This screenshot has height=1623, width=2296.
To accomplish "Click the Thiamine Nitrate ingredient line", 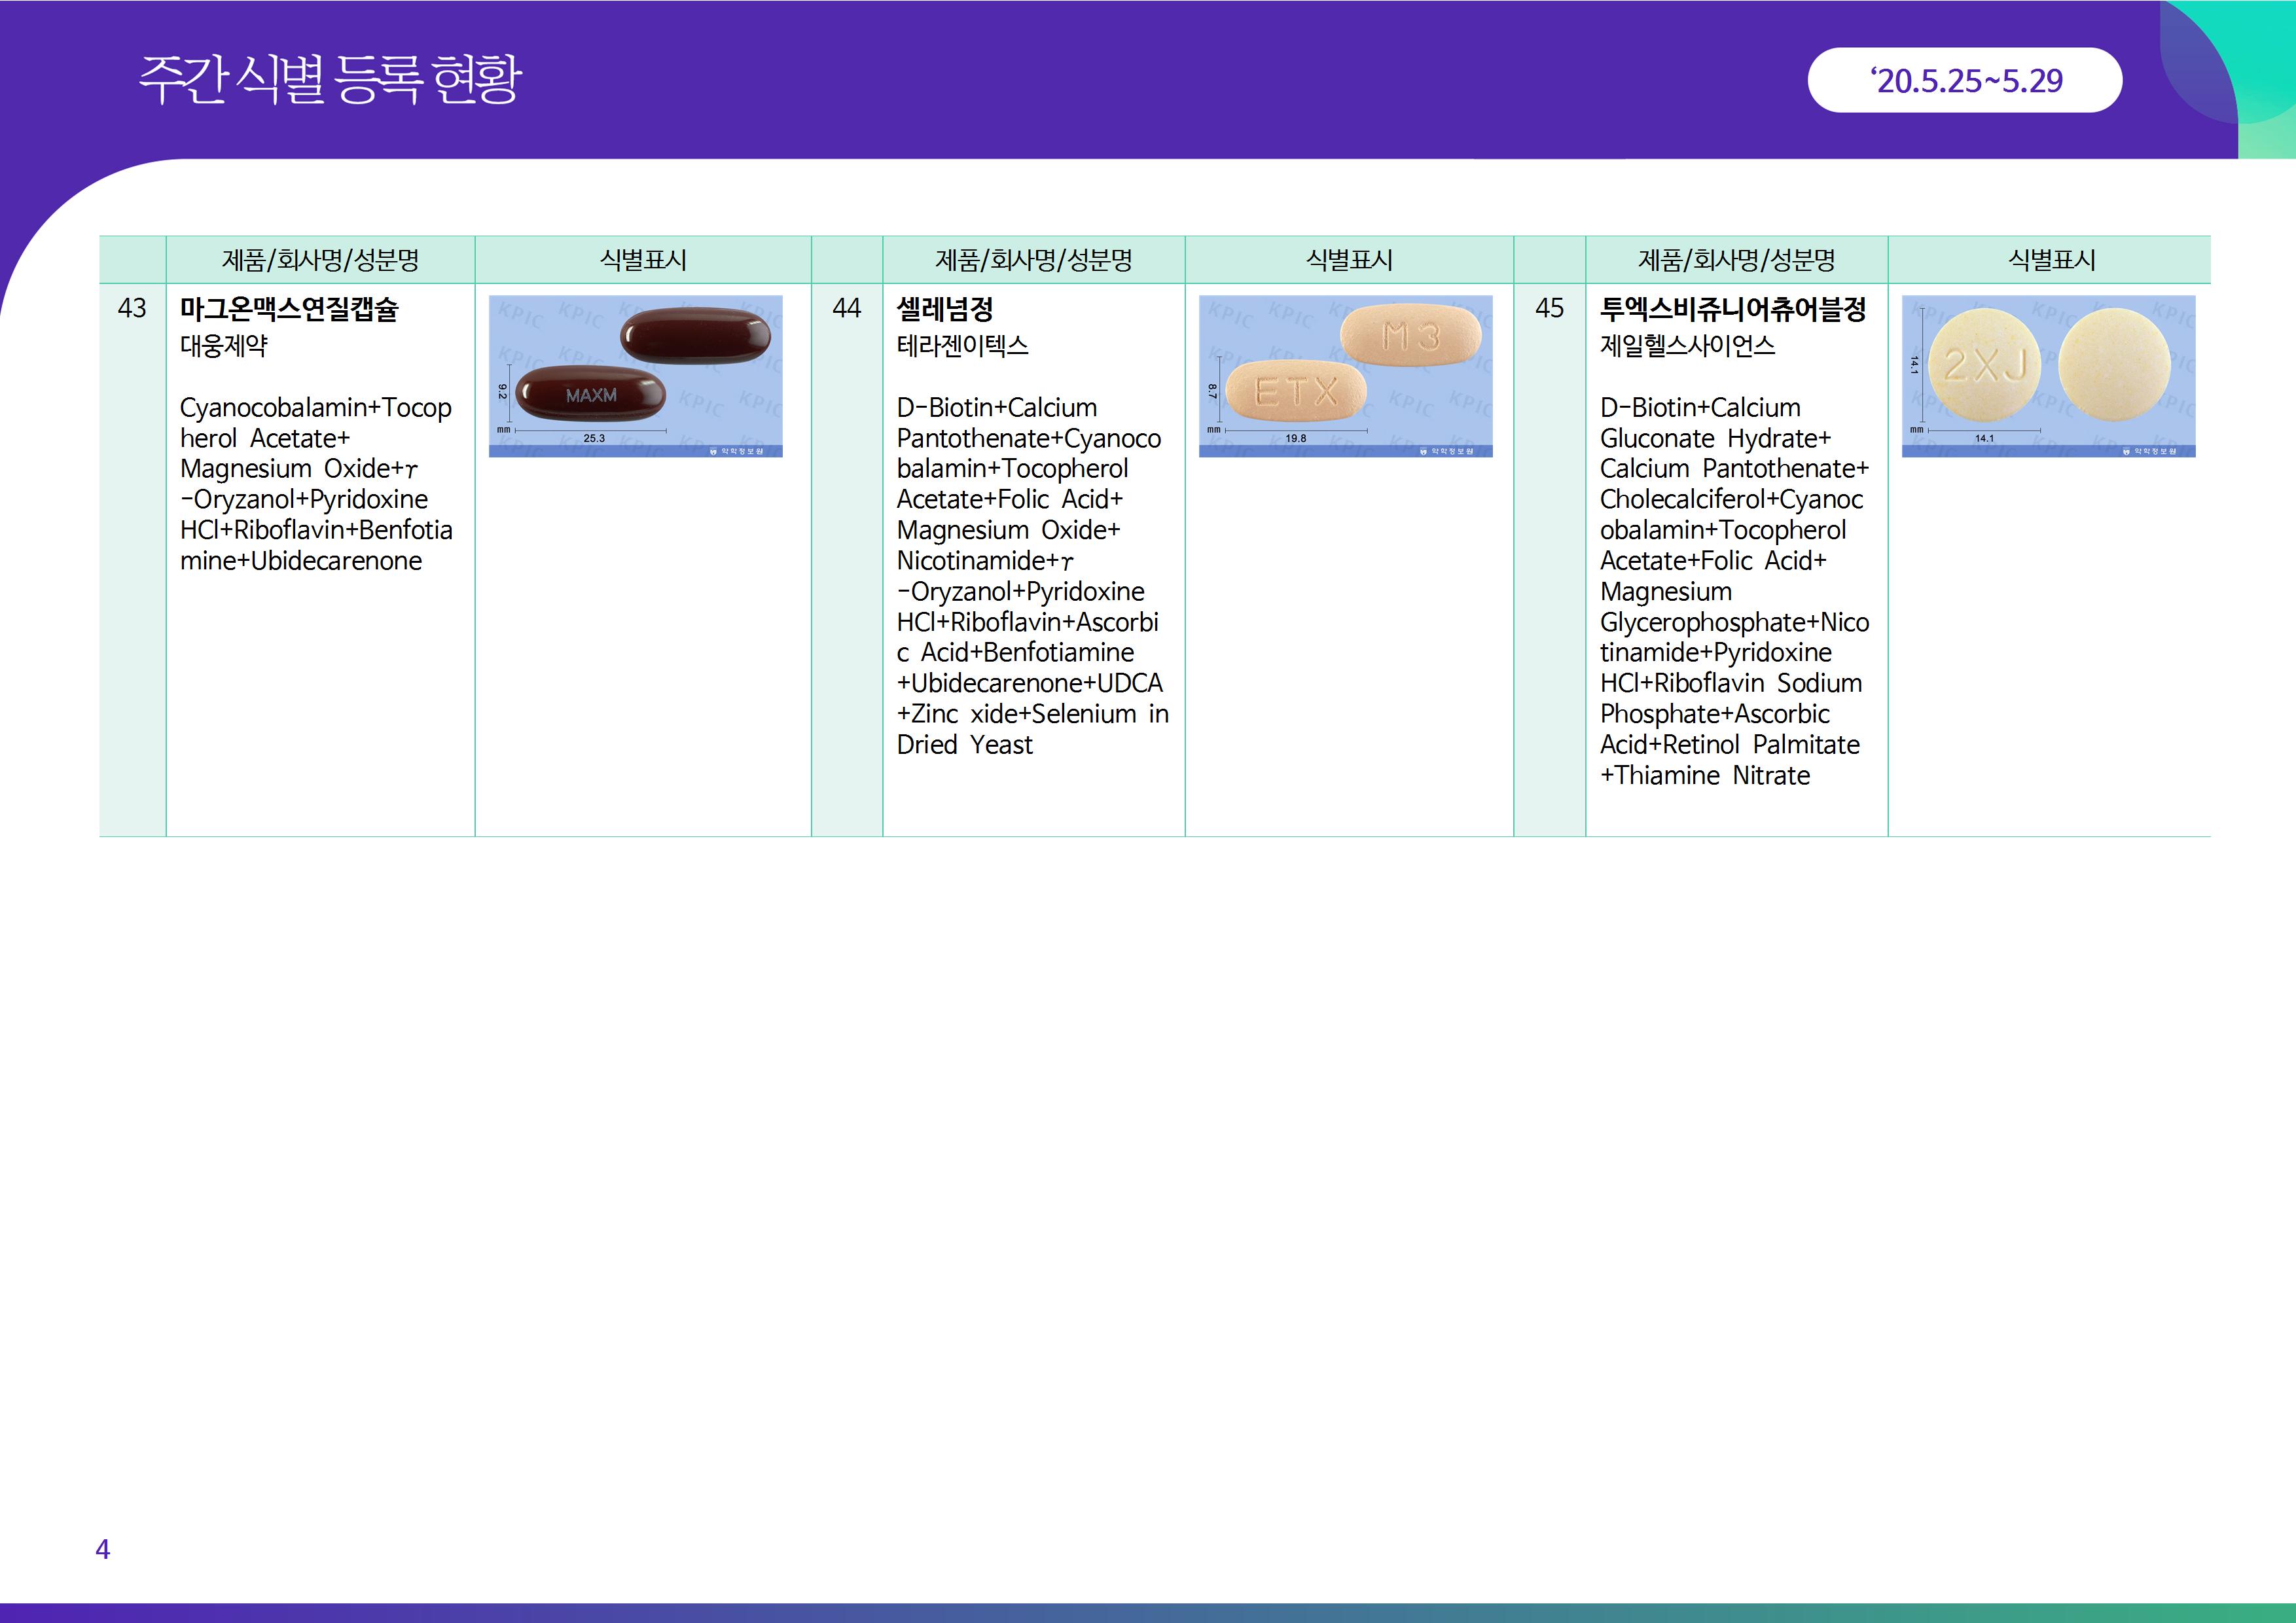I will [1705, 776].
